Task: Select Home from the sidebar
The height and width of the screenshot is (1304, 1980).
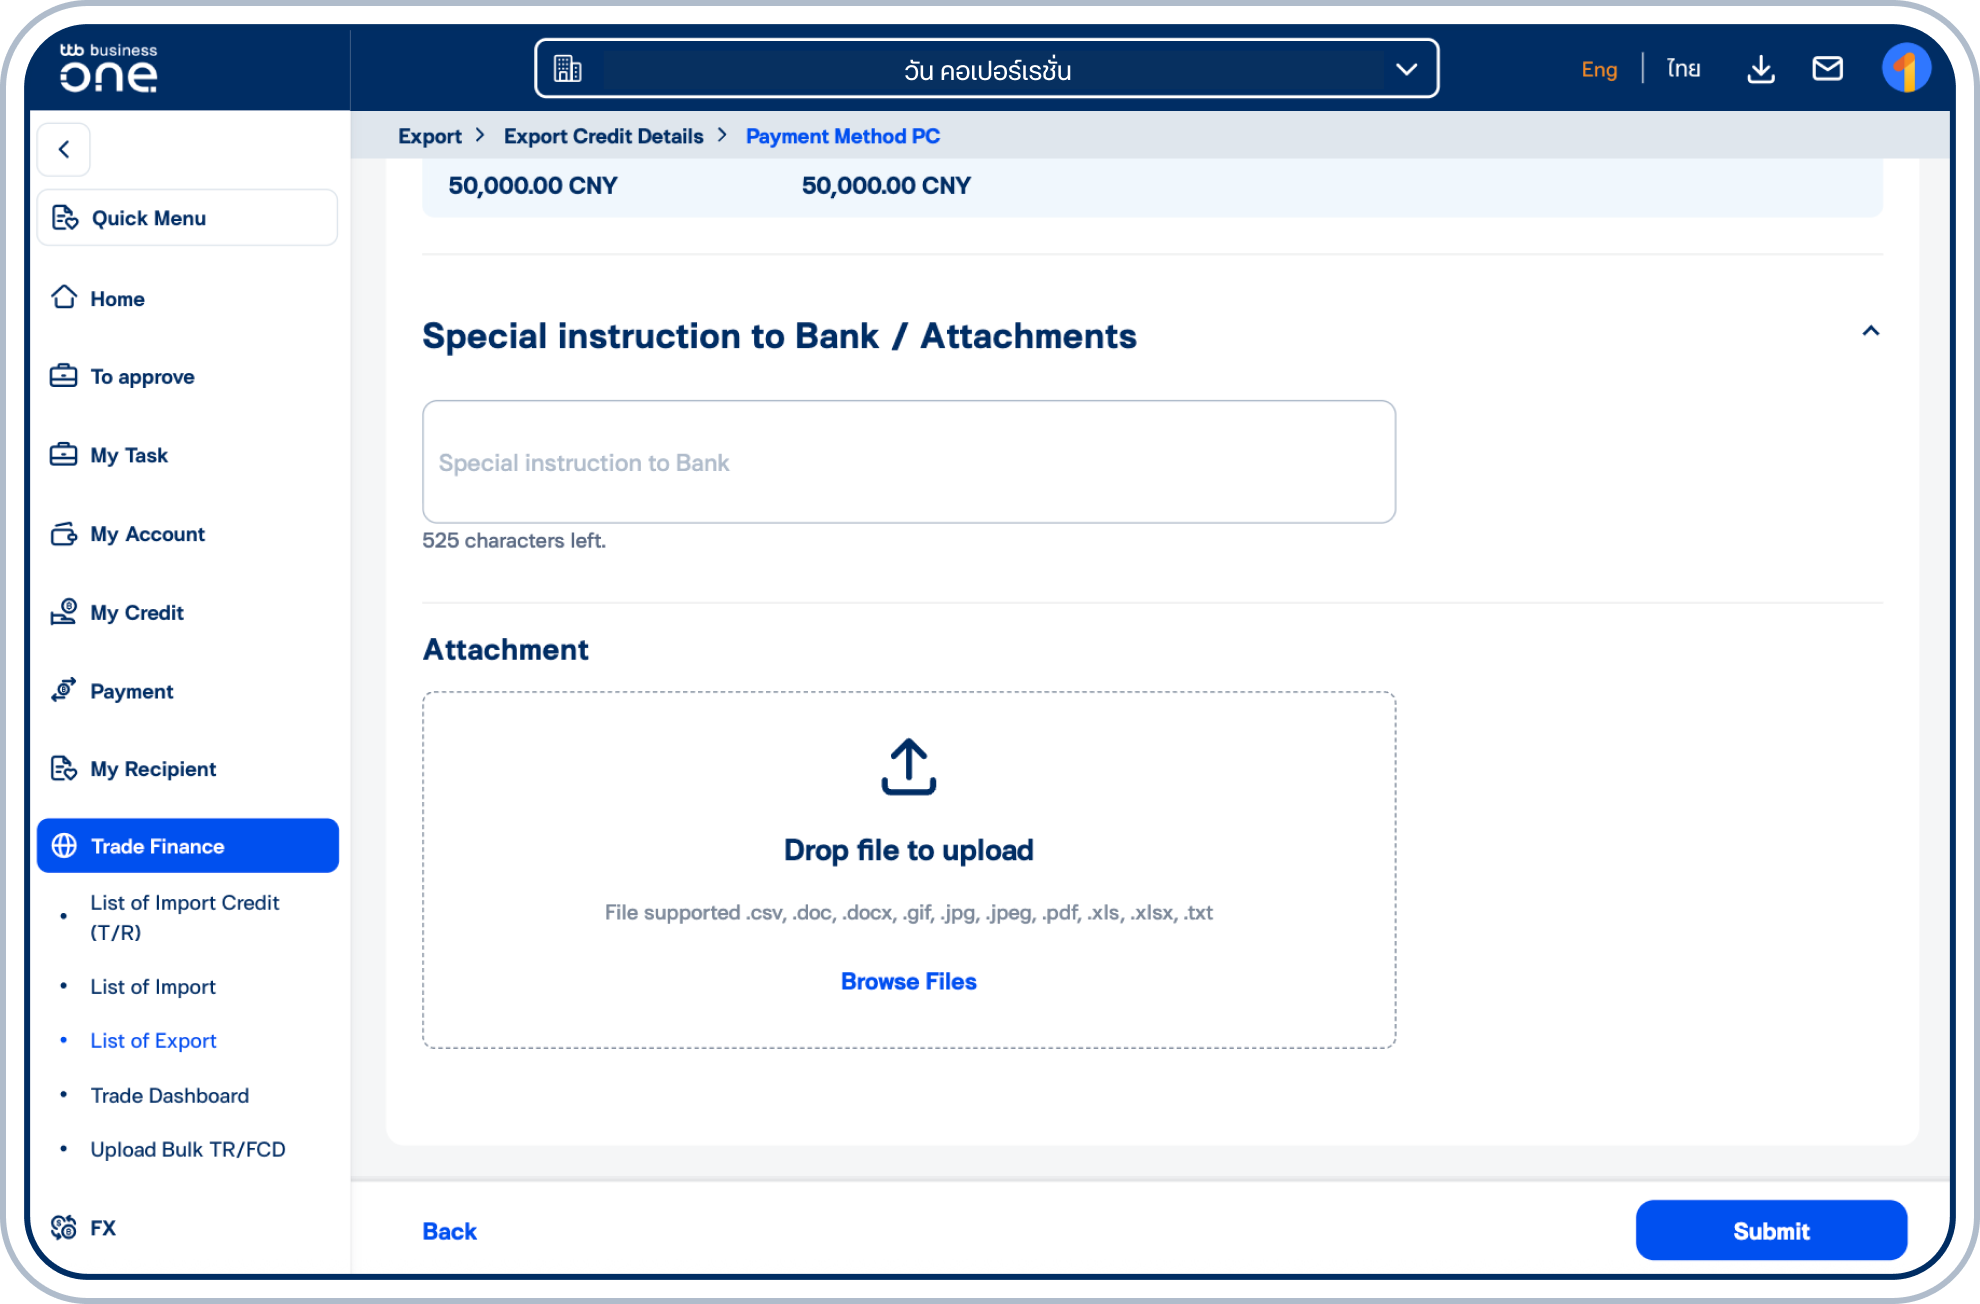Action: (x=116, y=298)
